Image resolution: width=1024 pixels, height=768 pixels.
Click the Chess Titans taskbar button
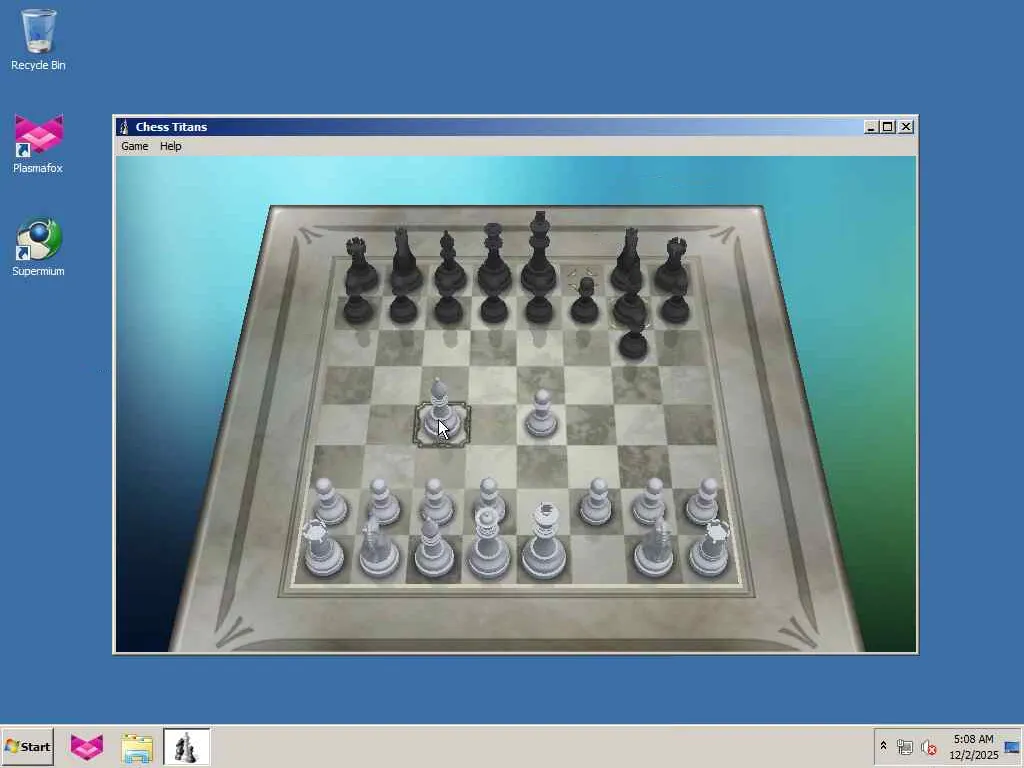click(187, 746)
